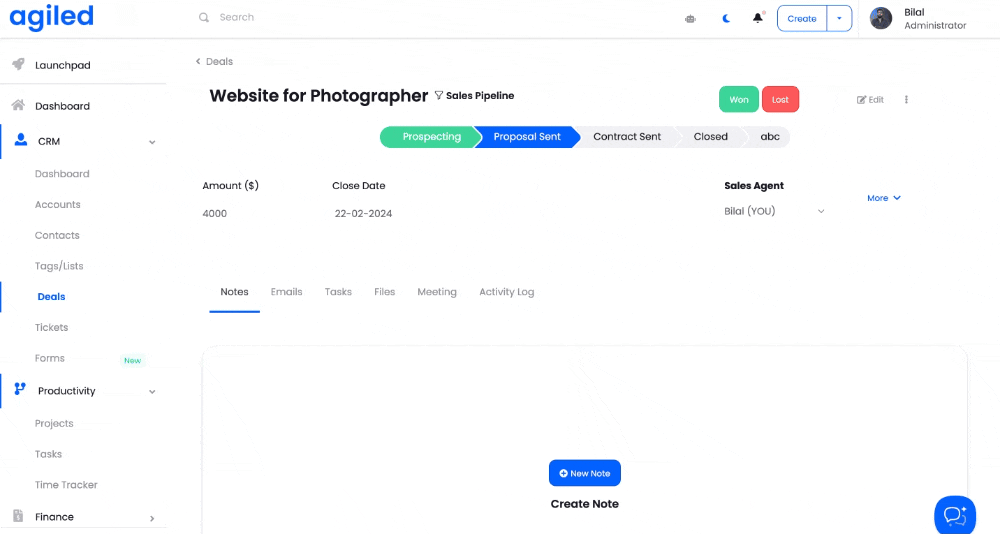Click the Sales Pipeline filter icon
This screenshot has width=1000, height=534.
(x=438, y=96)
